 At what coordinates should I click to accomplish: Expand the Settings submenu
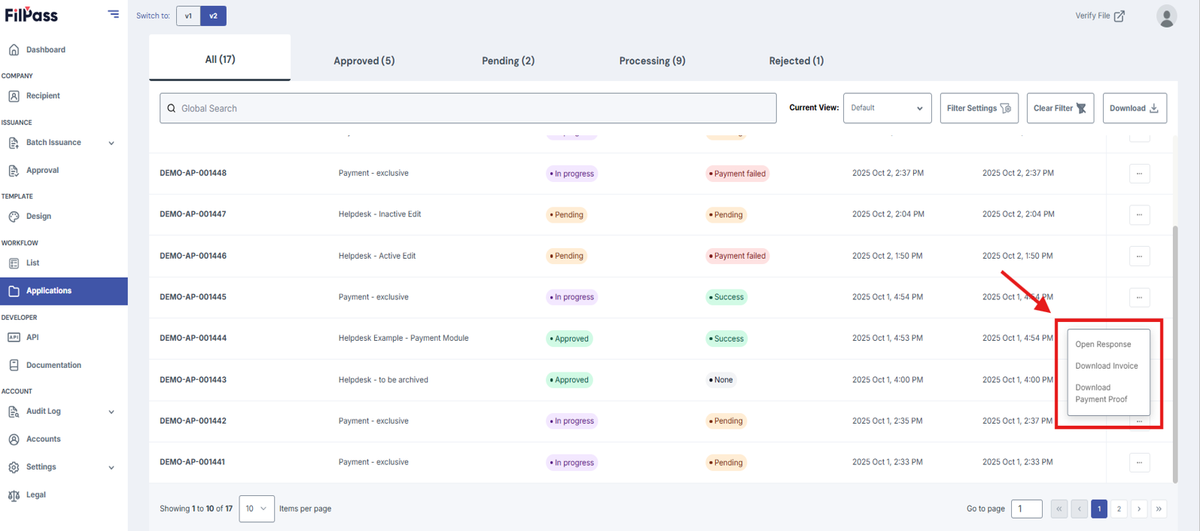111,467
